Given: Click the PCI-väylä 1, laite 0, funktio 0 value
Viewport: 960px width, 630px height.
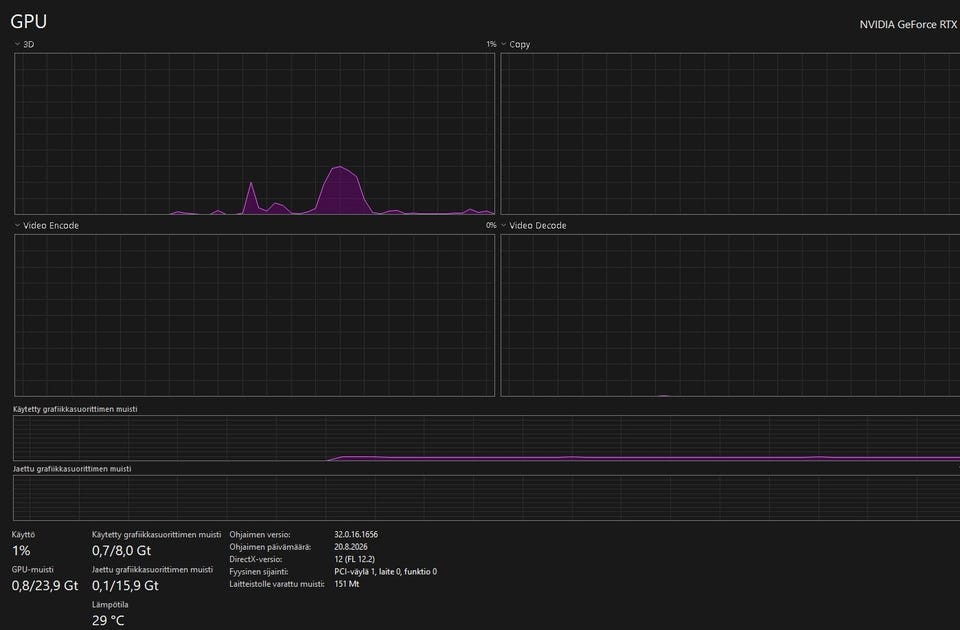Looking at the screenshot, I should pos(386,571).
